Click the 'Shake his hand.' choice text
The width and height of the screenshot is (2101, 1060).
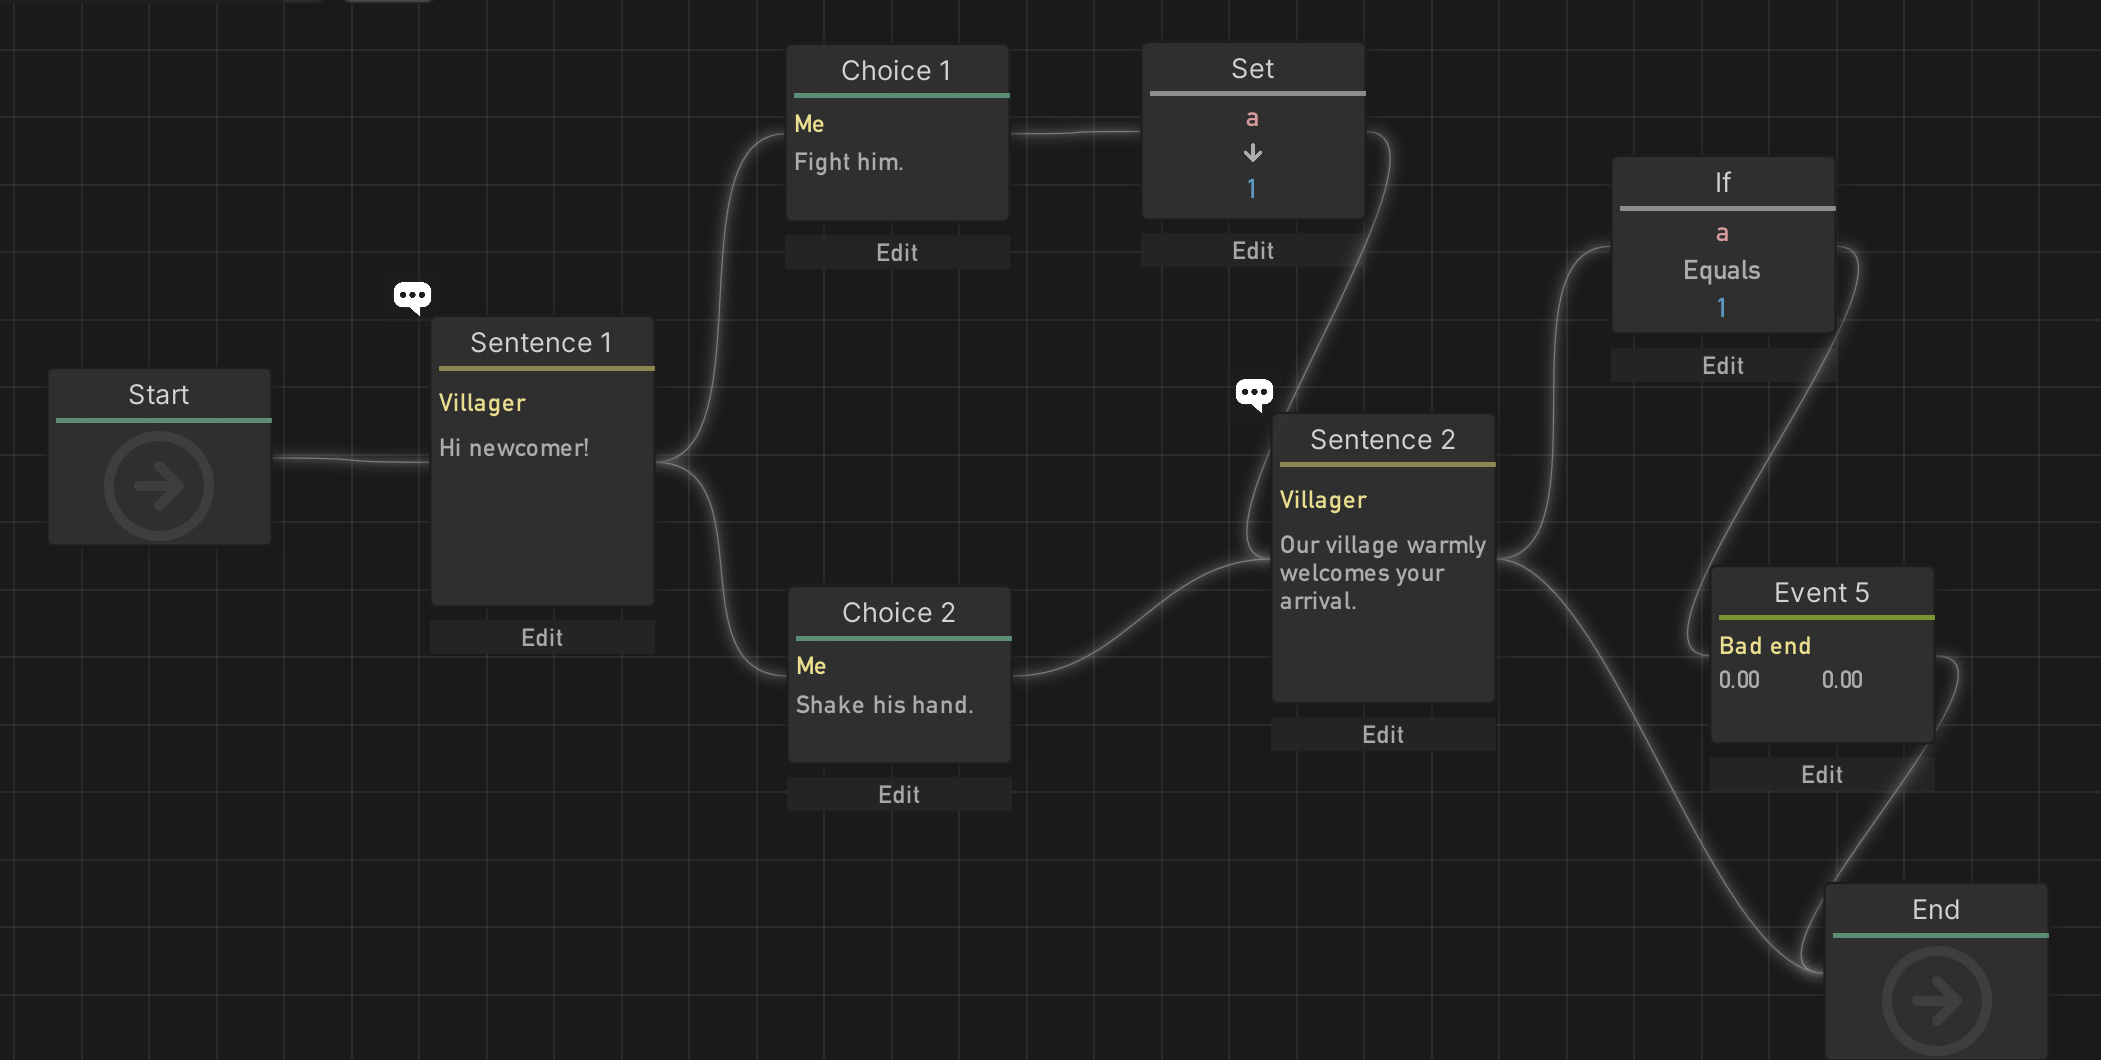(884, 705)
